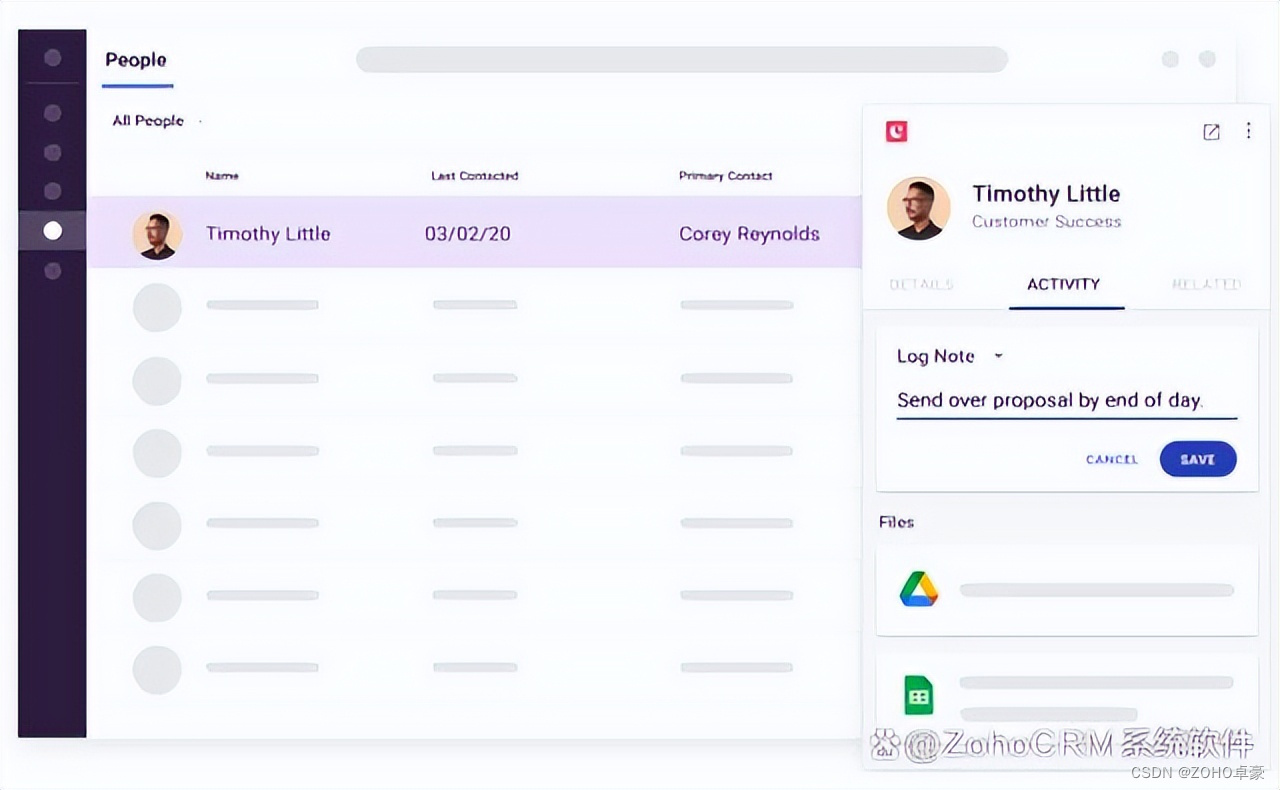Click the 03/02/20 date cell
Screen dimensions: 1280x790
[x=467, y=233]
